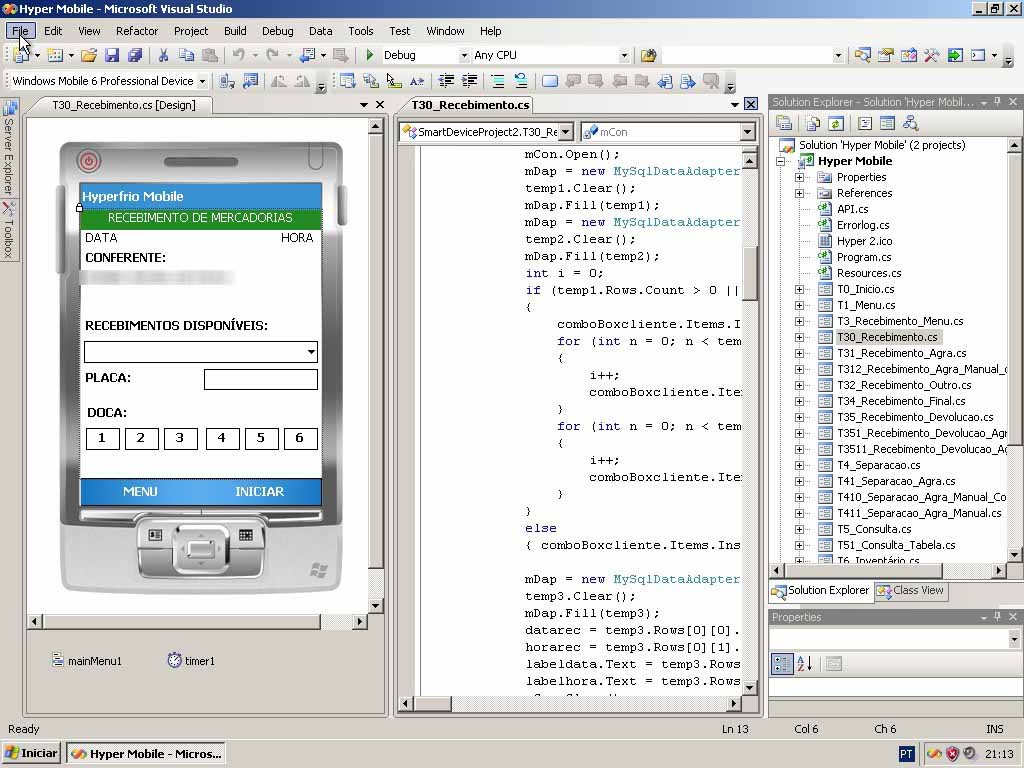Click the Copy toolbar icon
Viewport: 1024px width, 768px height.
(x=186, y=56)
